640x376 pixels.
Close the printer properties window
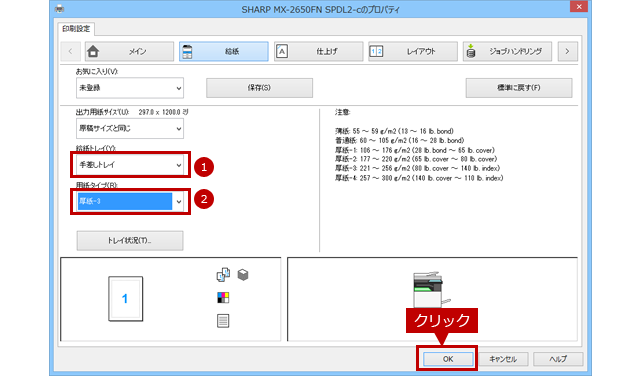coord(579,7)
